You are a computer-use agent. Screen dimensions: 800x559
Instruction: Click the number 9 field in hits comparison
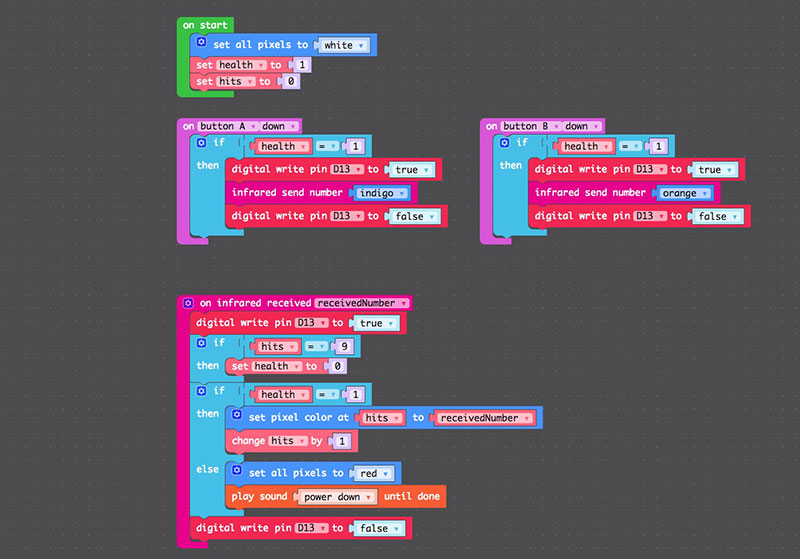pyautogui.click(x=344, y=346)
